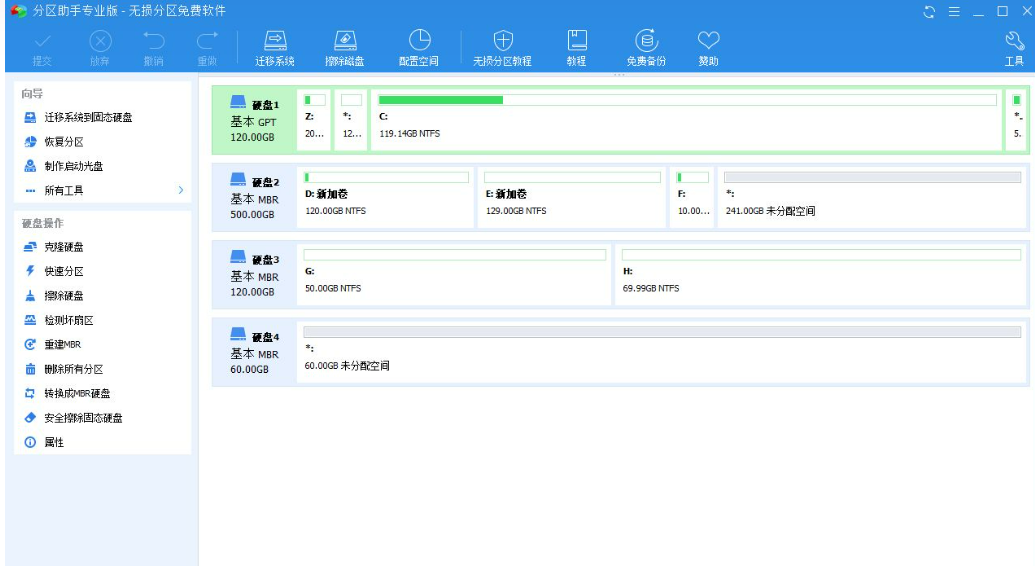
Task: Open the 工具 wrench icon
Action: pyautogui.click(x=1013, y=41)
